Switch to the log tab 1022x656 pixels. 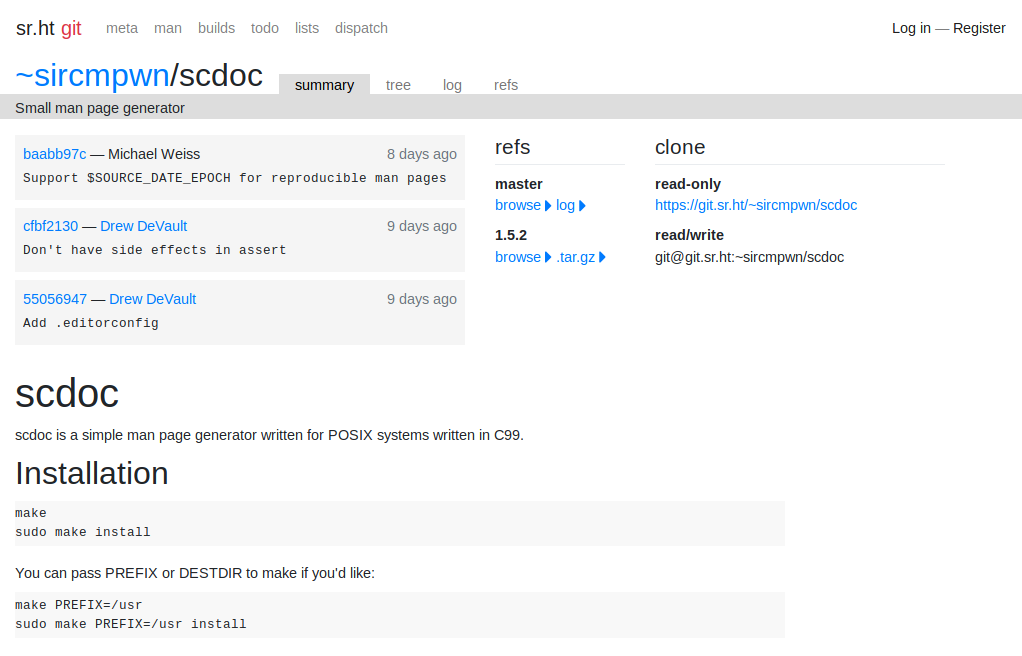[x=452, y=85]
